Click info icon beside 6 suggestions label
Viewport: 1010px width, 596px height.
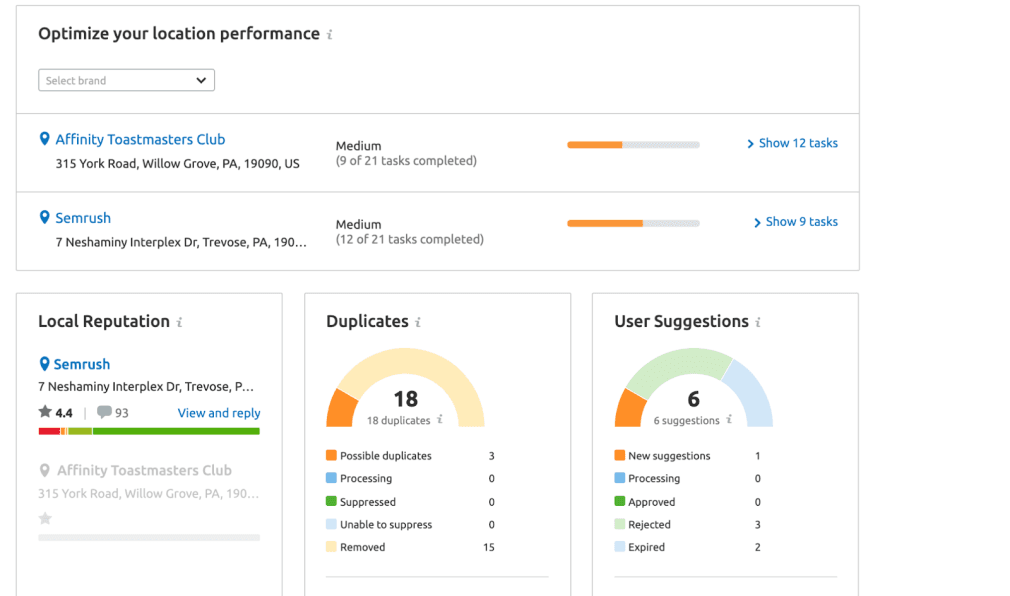click(x=729, y=419)
